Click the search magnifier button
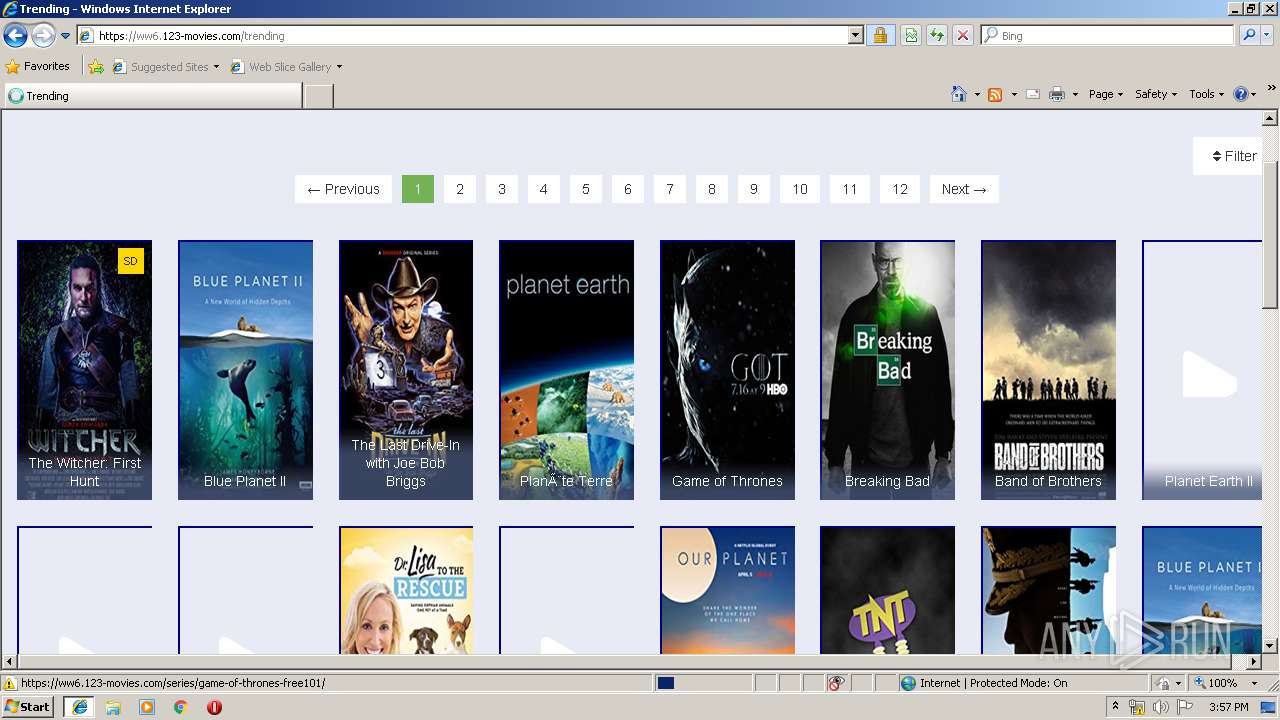This screenshot has width=1280, height=720. (1248, 35)
